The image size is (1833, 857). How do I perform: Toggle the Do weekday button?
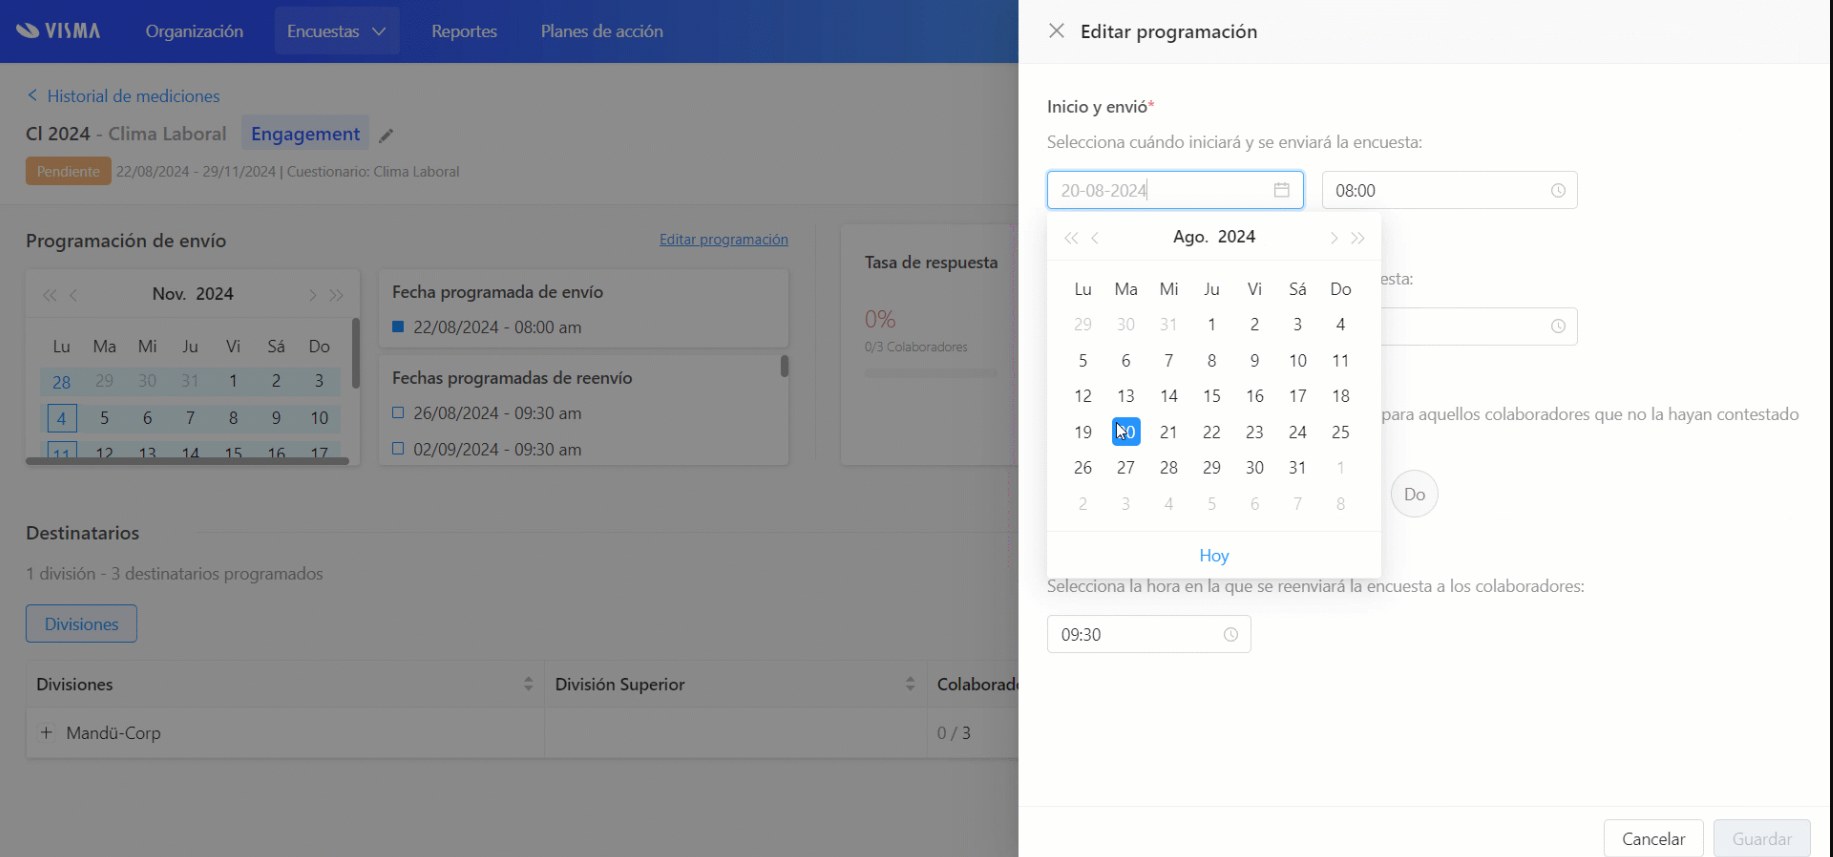[1414, 494]
